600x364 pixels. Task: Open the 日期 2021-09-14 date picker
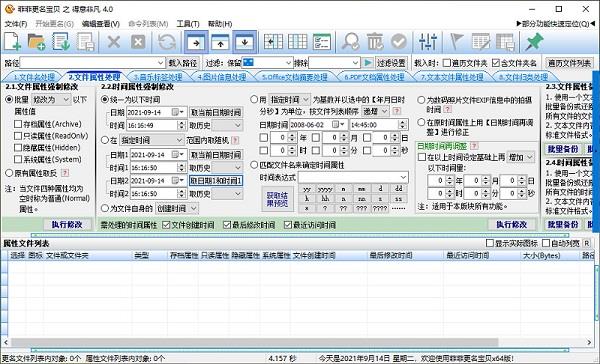[x=178, y=113]
